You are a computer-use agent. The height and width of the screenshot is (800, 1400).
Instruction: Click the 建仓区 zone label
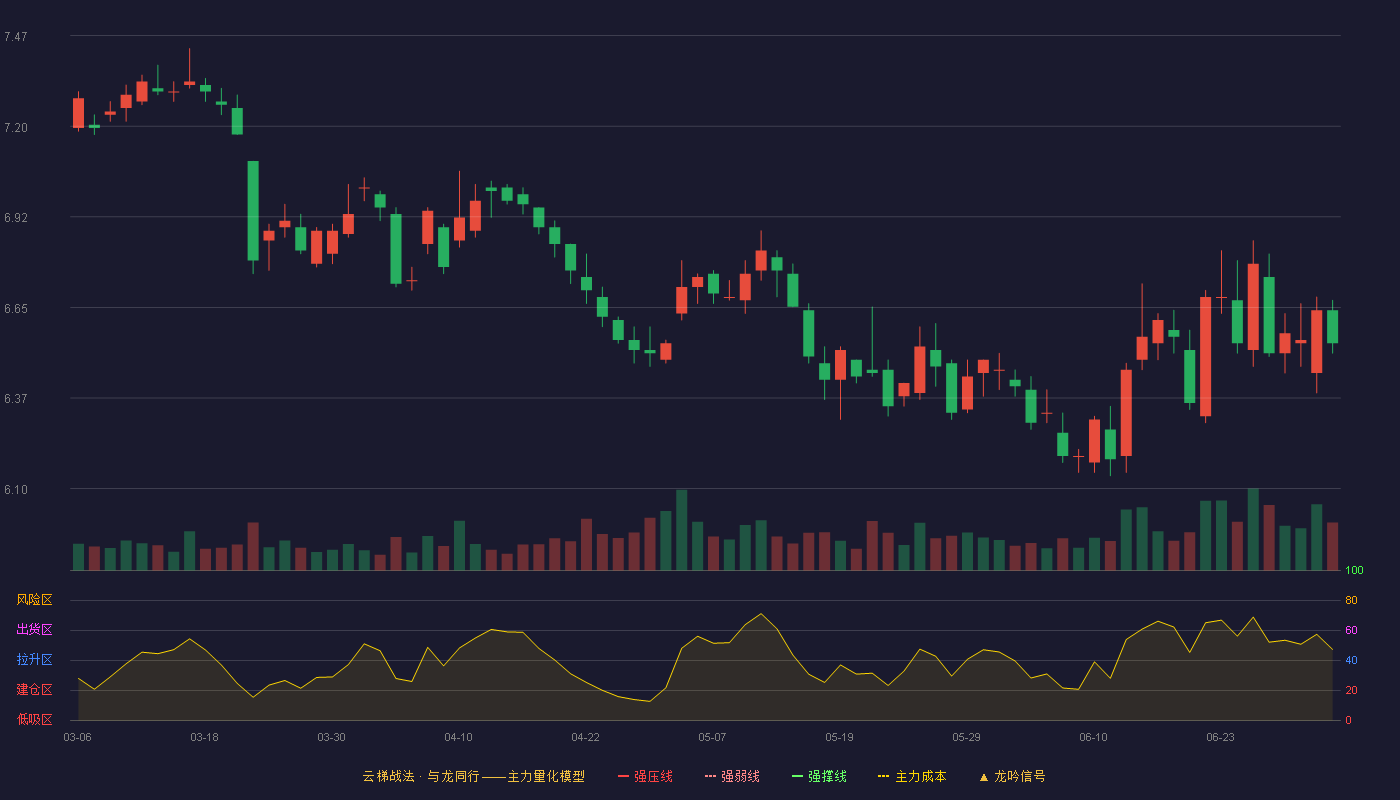pyautogui.click(x=35, y=690)
